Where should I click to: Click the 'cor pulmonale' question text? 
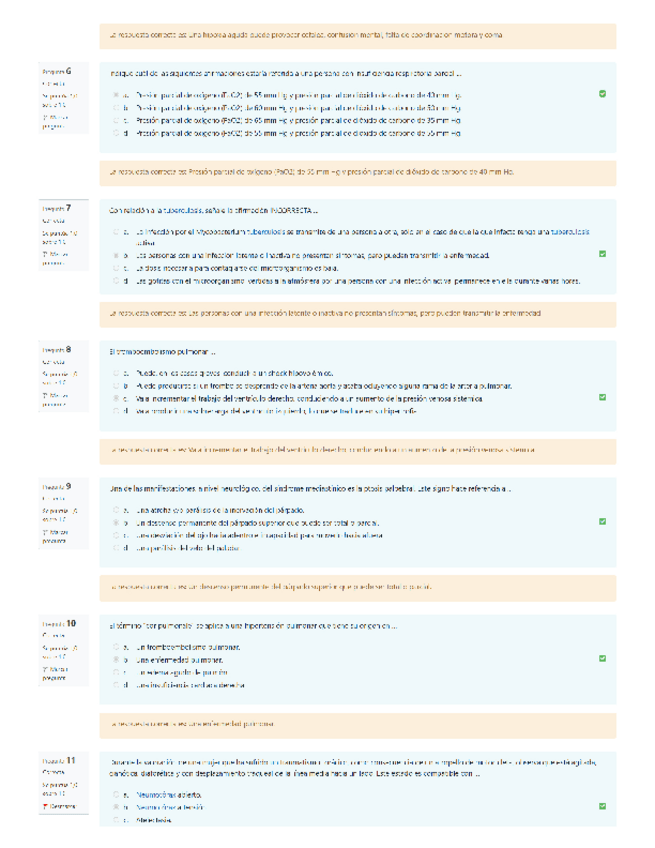[253, 626]
